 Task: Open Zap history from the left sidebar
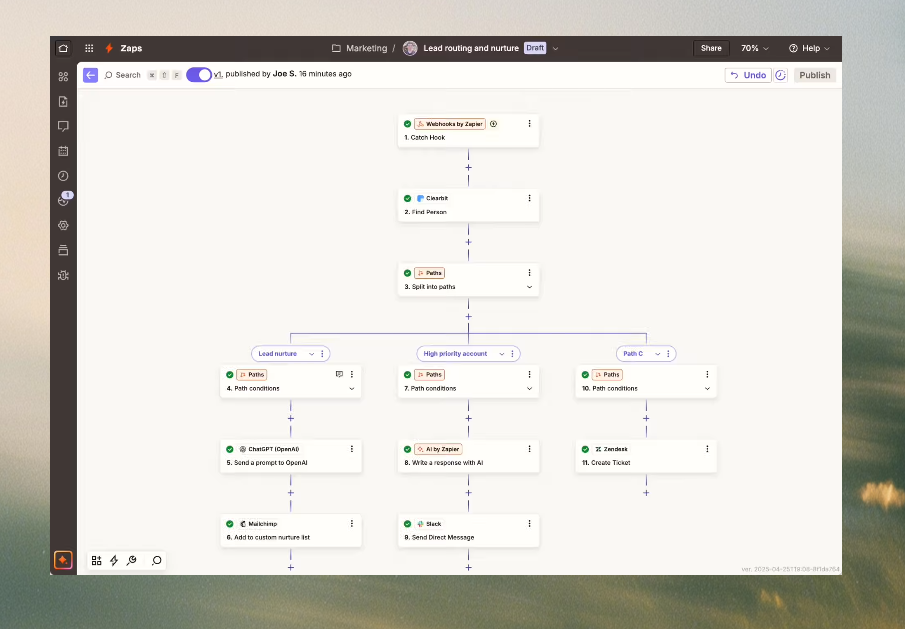pos(63,175)
